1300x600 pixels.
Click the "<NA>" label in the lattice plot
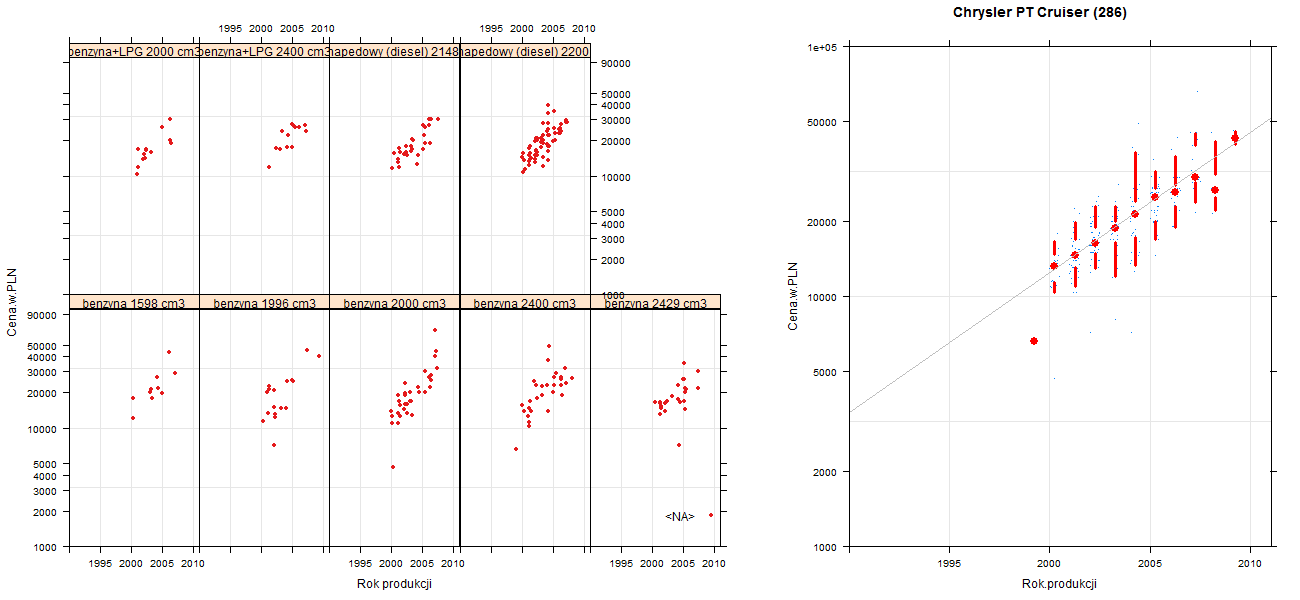tap(680, 516)
